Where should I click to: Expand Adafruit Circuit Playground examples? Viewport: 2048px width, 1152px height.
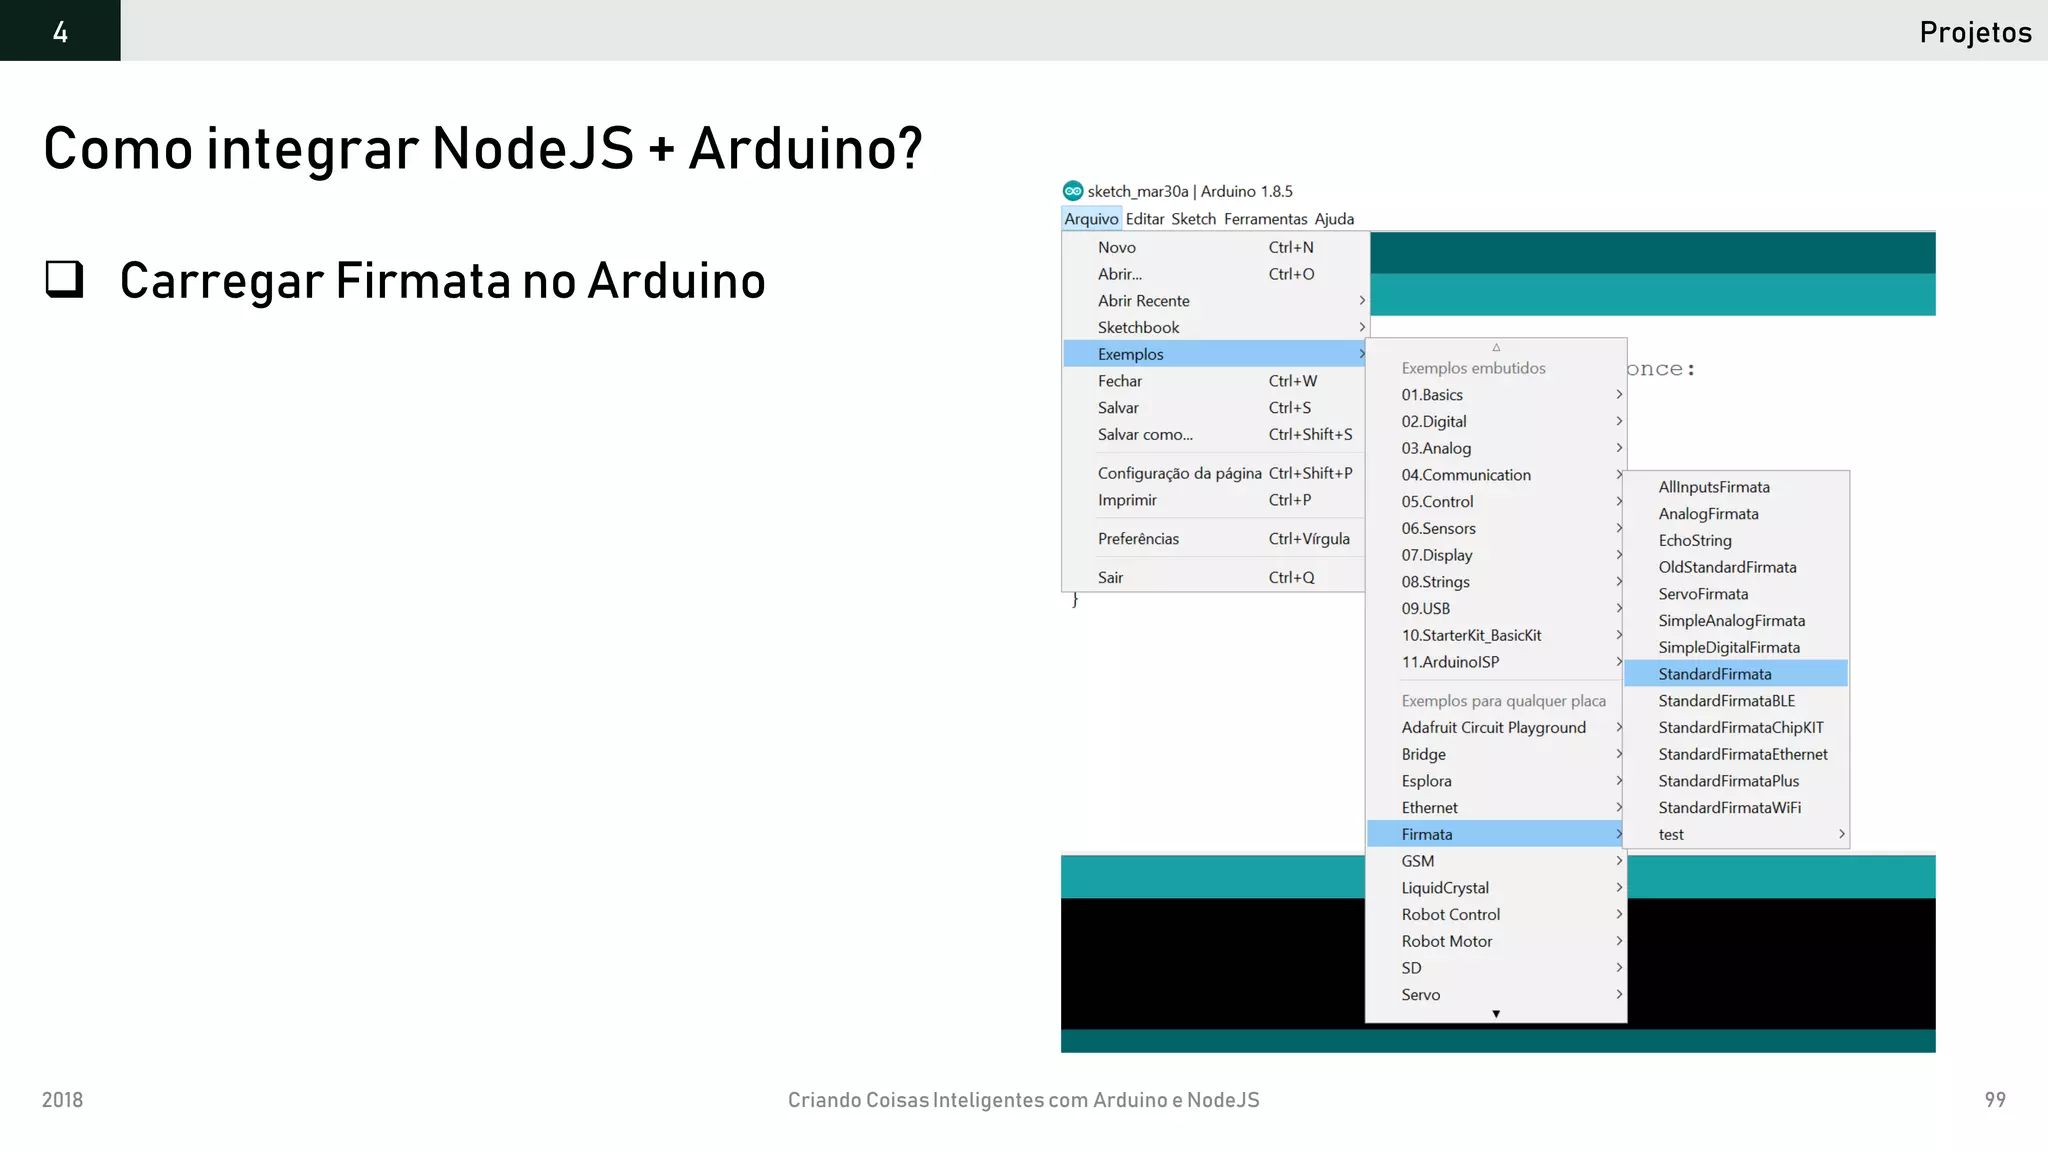pyautogui.click(x=1496, y=728)
